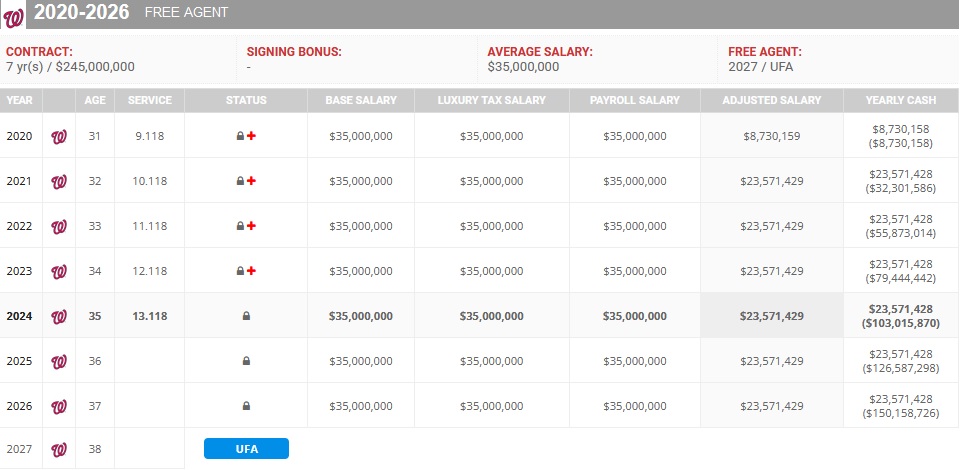960x470 pixels.
Task: Click the Nationals team logo in the 2027 row
Action: point(59,449)
